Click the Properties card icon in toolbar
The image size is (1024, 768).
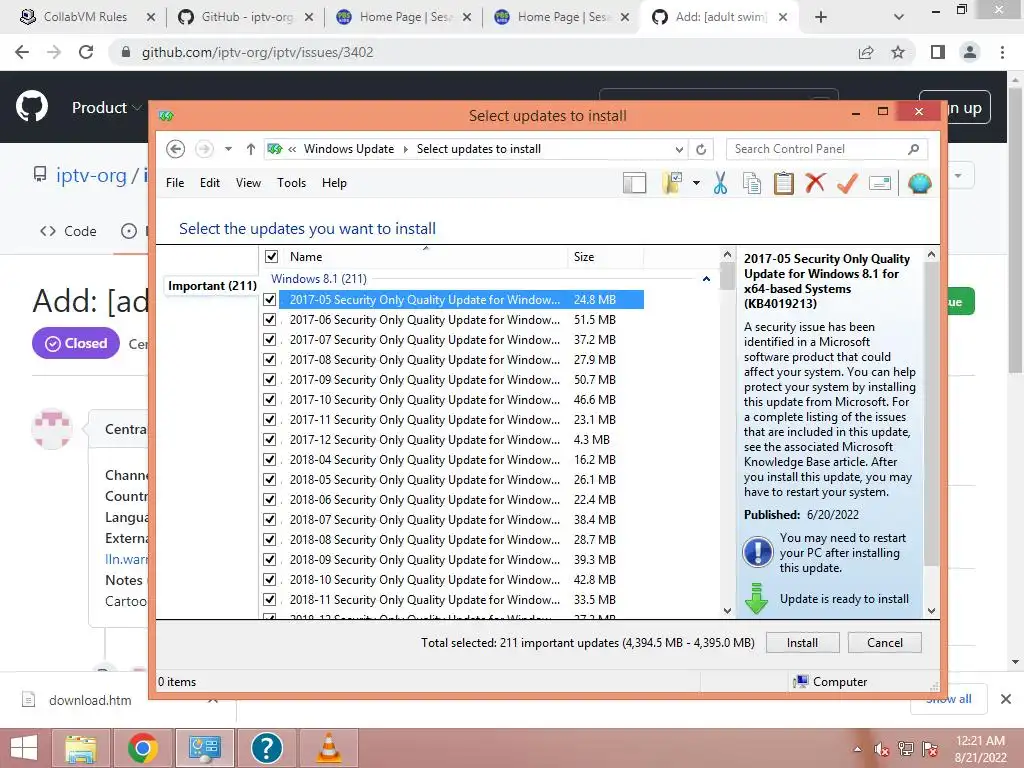pyautogui.click(x=880, y=184)
